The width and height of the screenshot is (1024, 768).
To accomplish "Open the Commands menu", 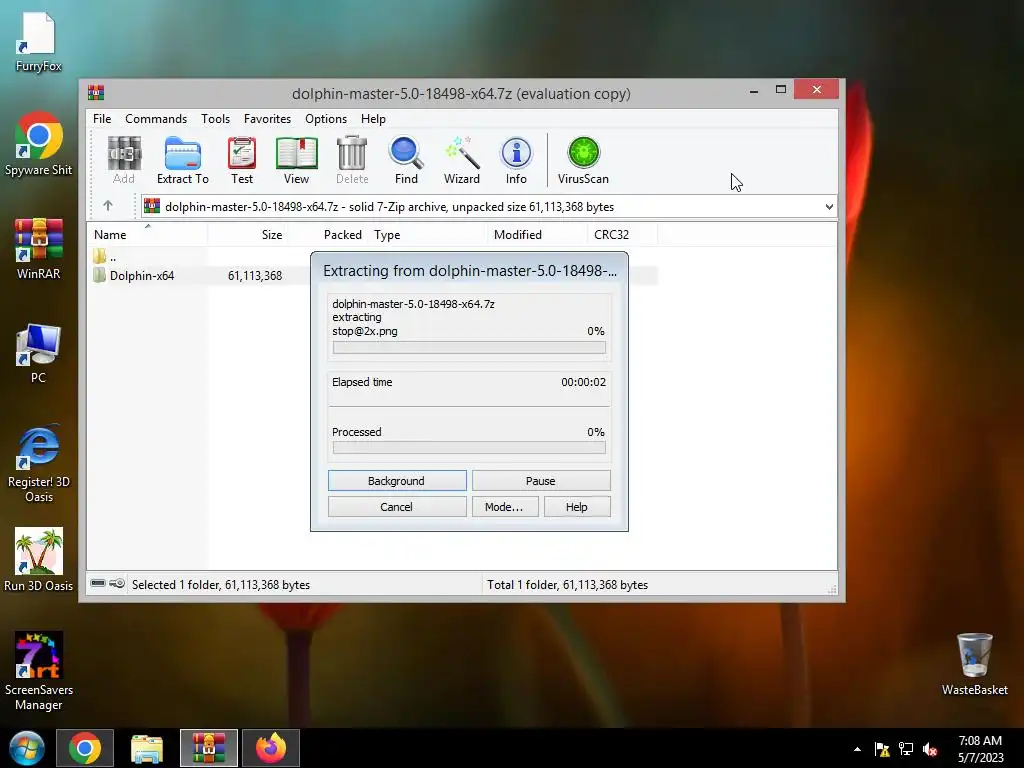I will pyautogui.click(x=156, y=119).
